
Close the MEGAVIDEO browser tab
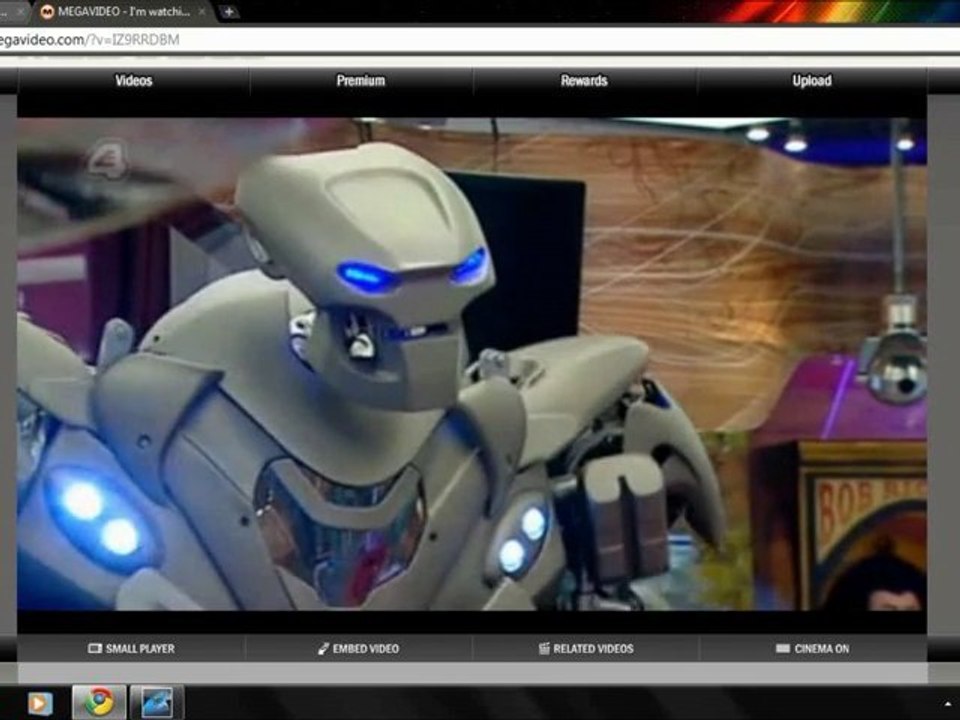pyautogui.click(x=202, y=12)
